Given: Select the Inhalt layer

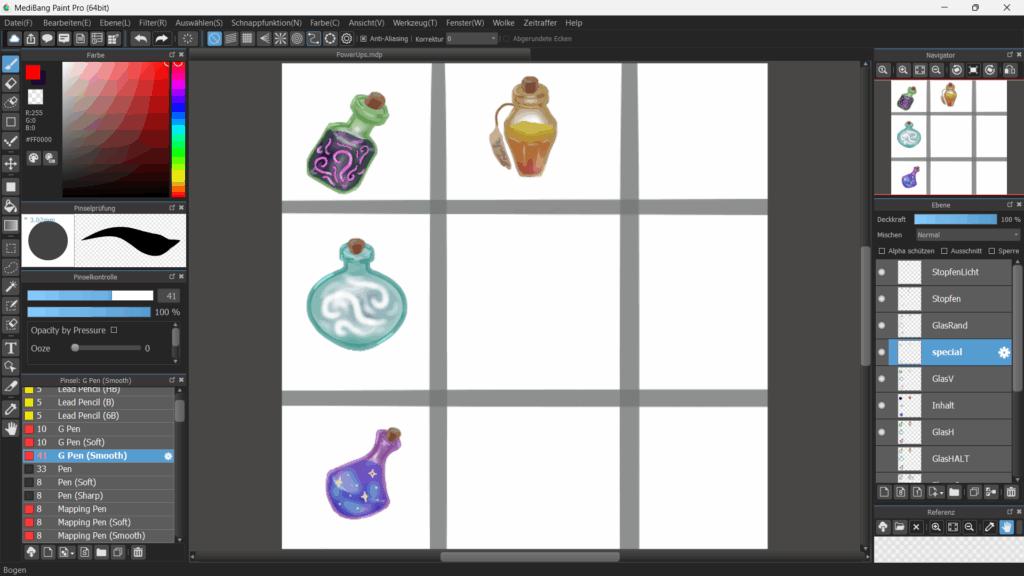Looking at the screenshot, I should coord(943,405).
